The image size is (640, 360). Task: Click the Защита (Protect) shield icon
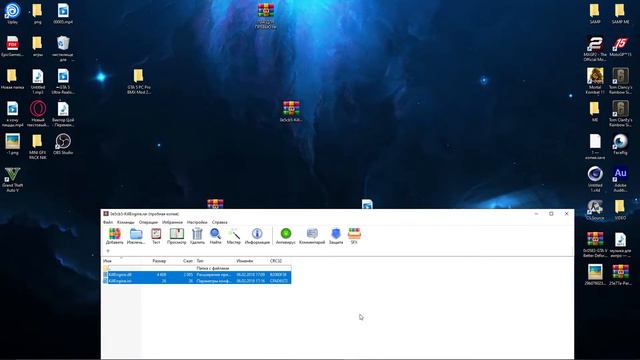336,236
